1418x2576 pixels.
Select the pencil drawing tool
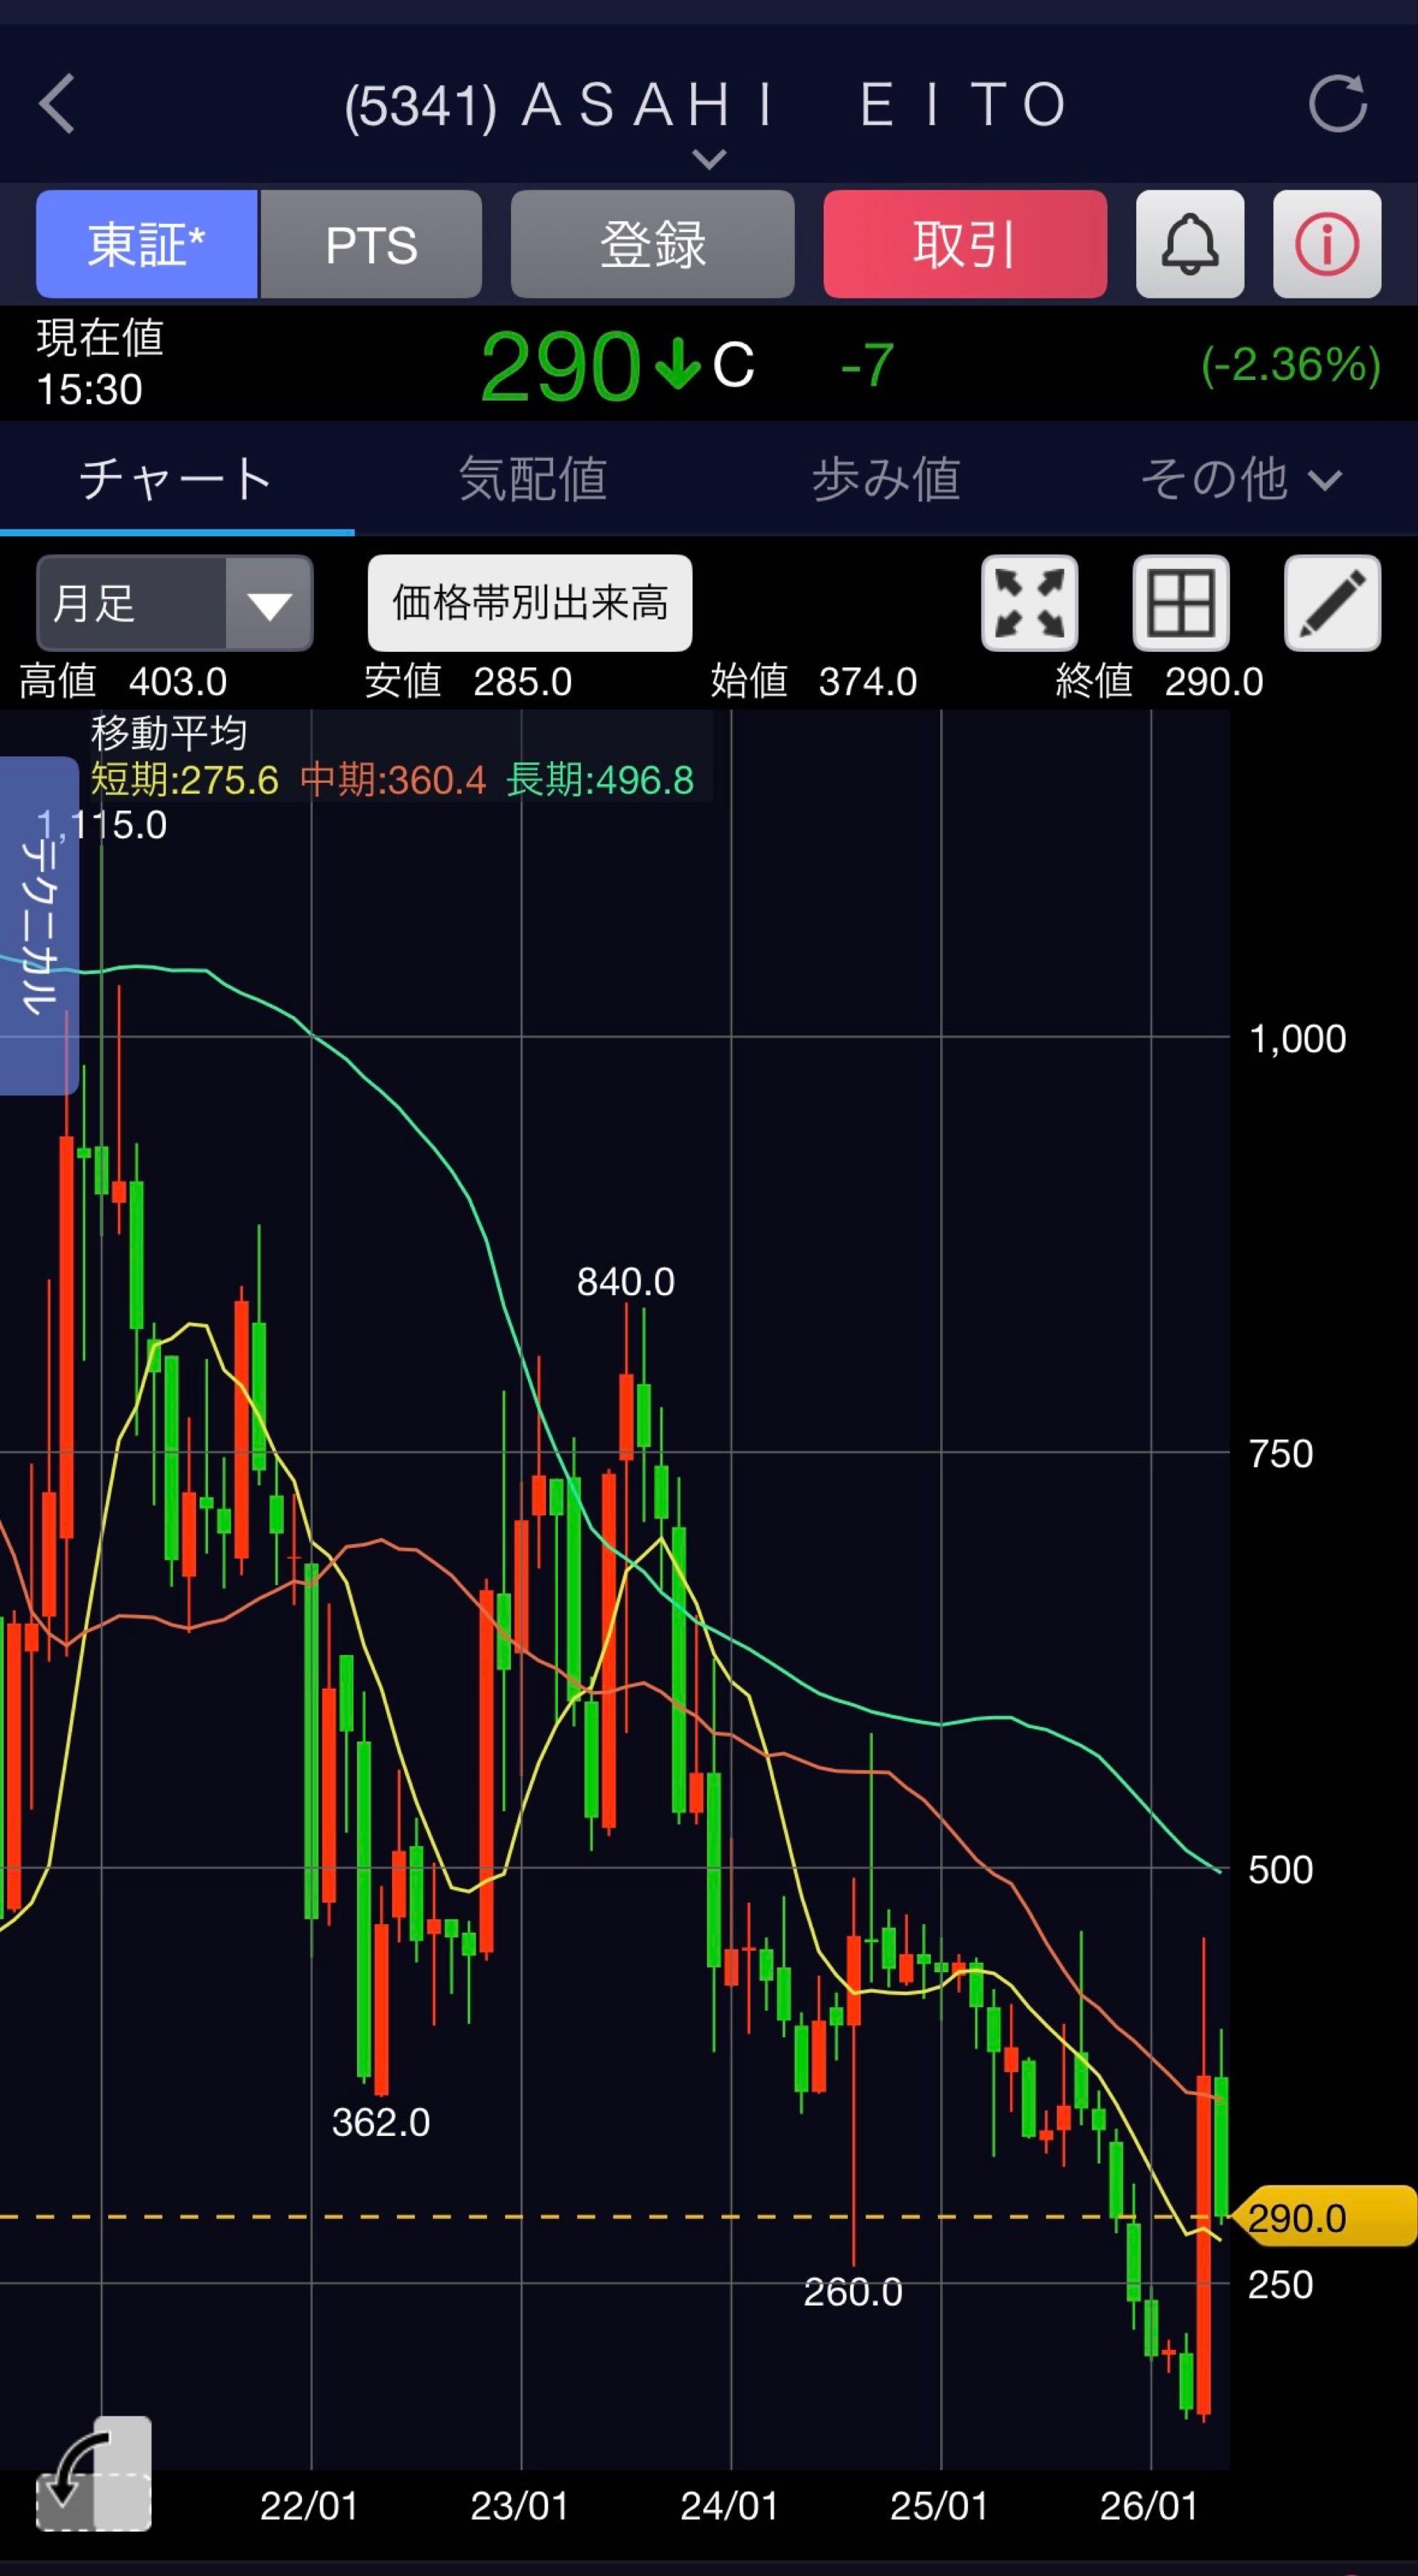(1332, 603)
